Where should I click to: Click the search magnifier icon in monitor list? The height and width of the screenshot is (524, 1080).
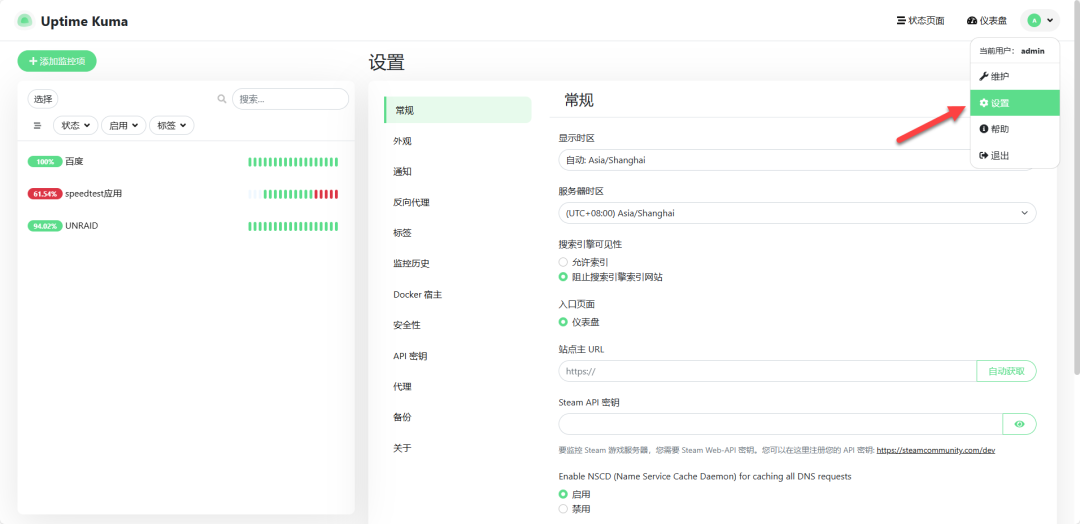point(222,99)
